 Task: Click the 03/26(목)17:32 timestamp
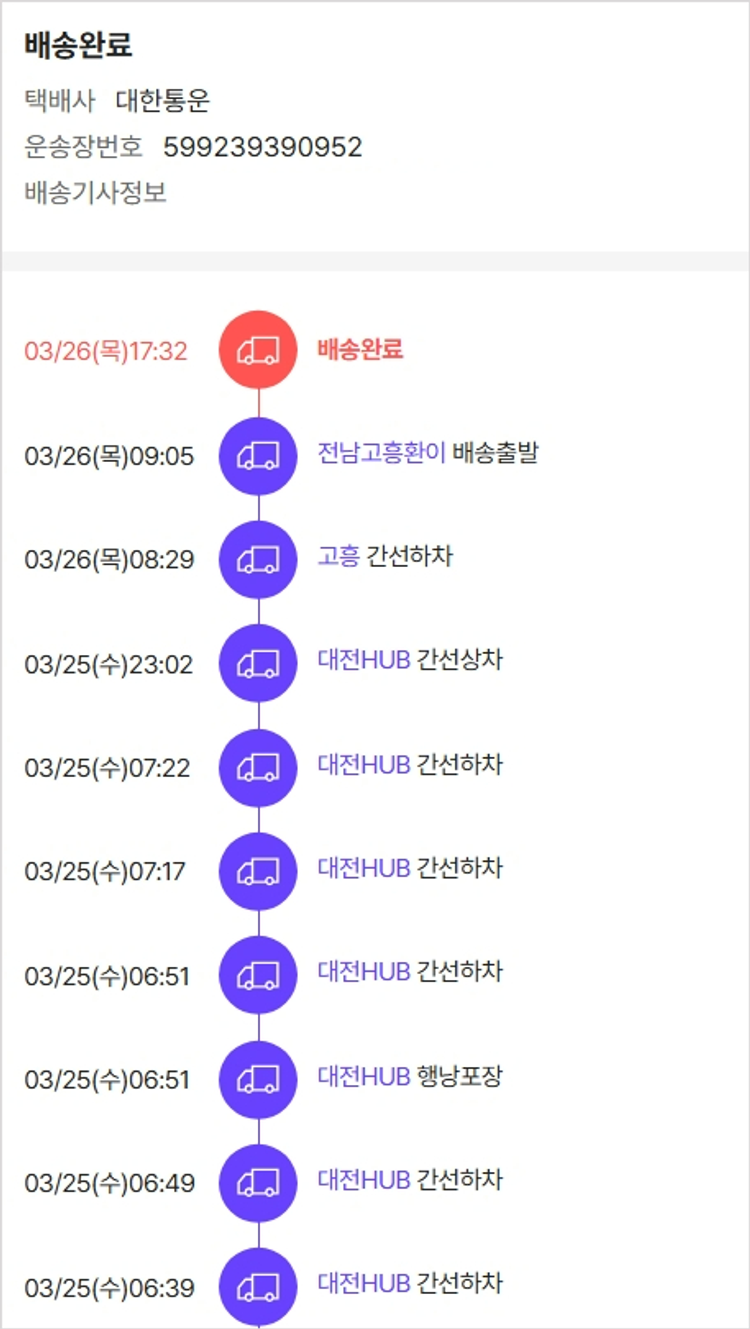pyautogui.click(x=106, y=351)
